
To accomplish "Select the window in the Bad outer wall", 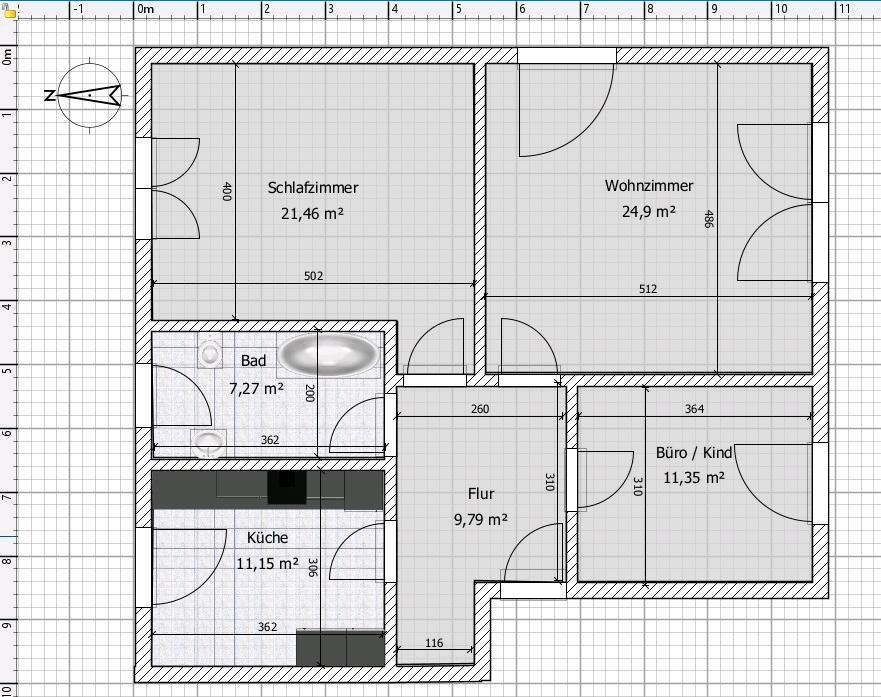I will pos(174,395).
